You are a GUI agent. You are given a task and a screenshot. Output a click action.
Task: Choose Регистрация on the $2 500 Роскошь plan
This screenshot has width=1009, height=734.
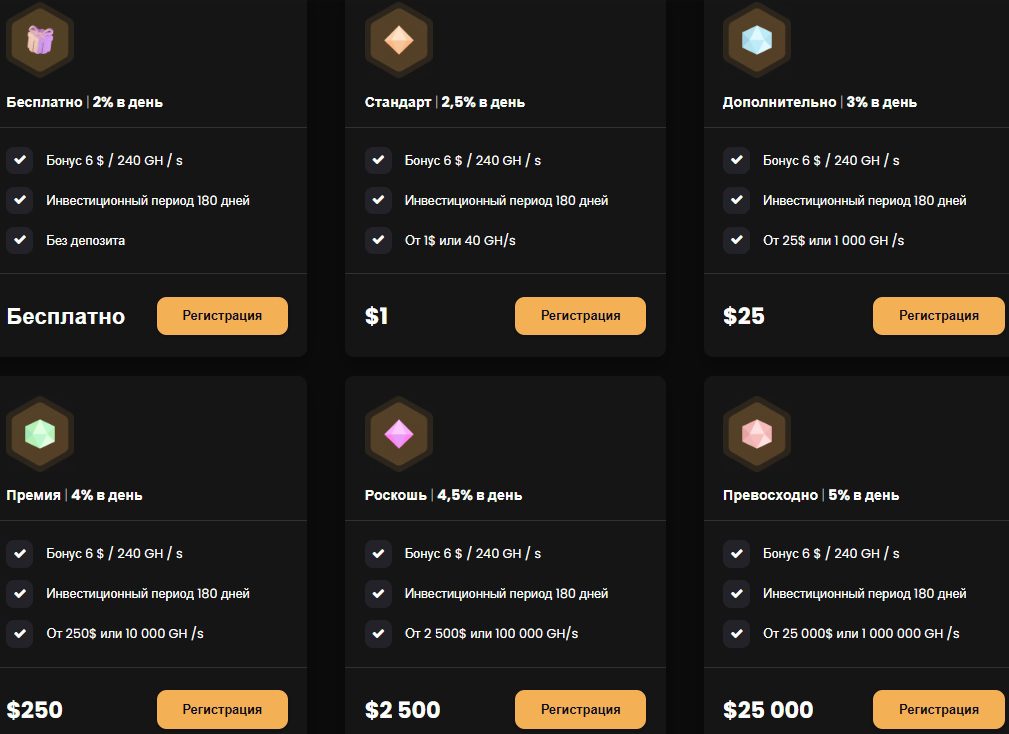point(580,709)
